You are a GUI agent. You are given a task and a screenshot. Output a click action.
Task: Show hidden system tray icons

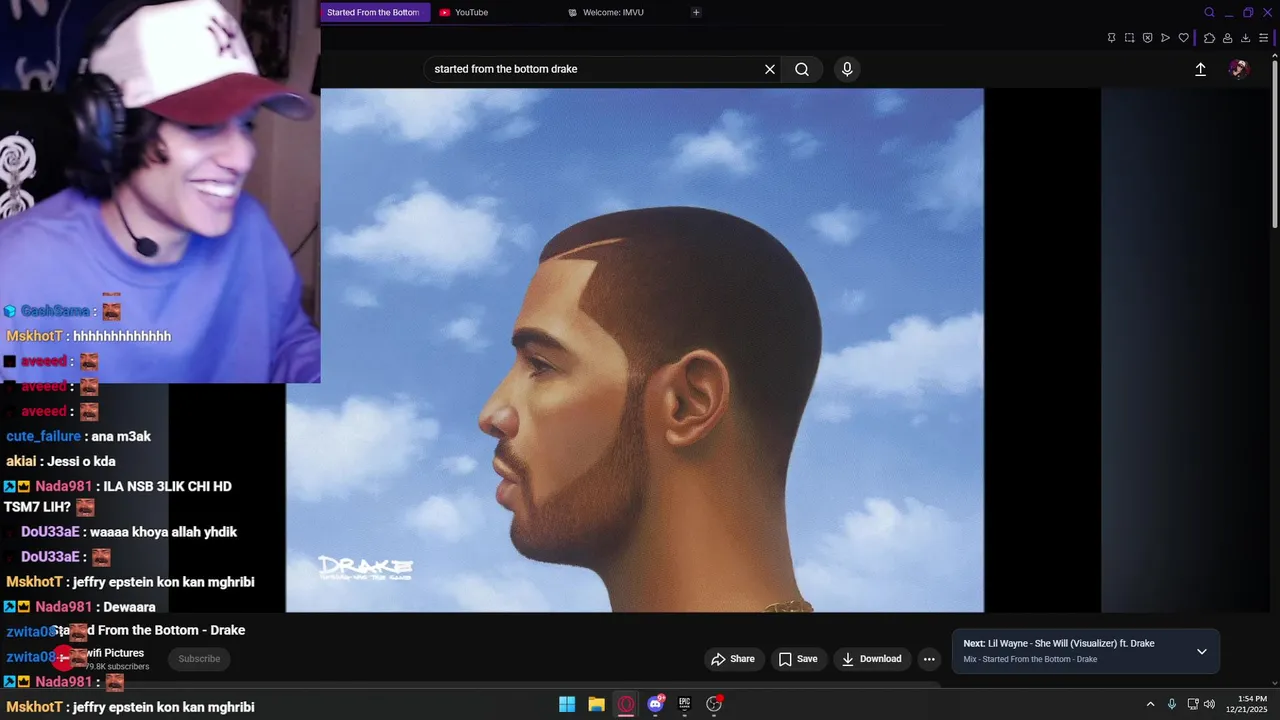(x=1150, y=704)
